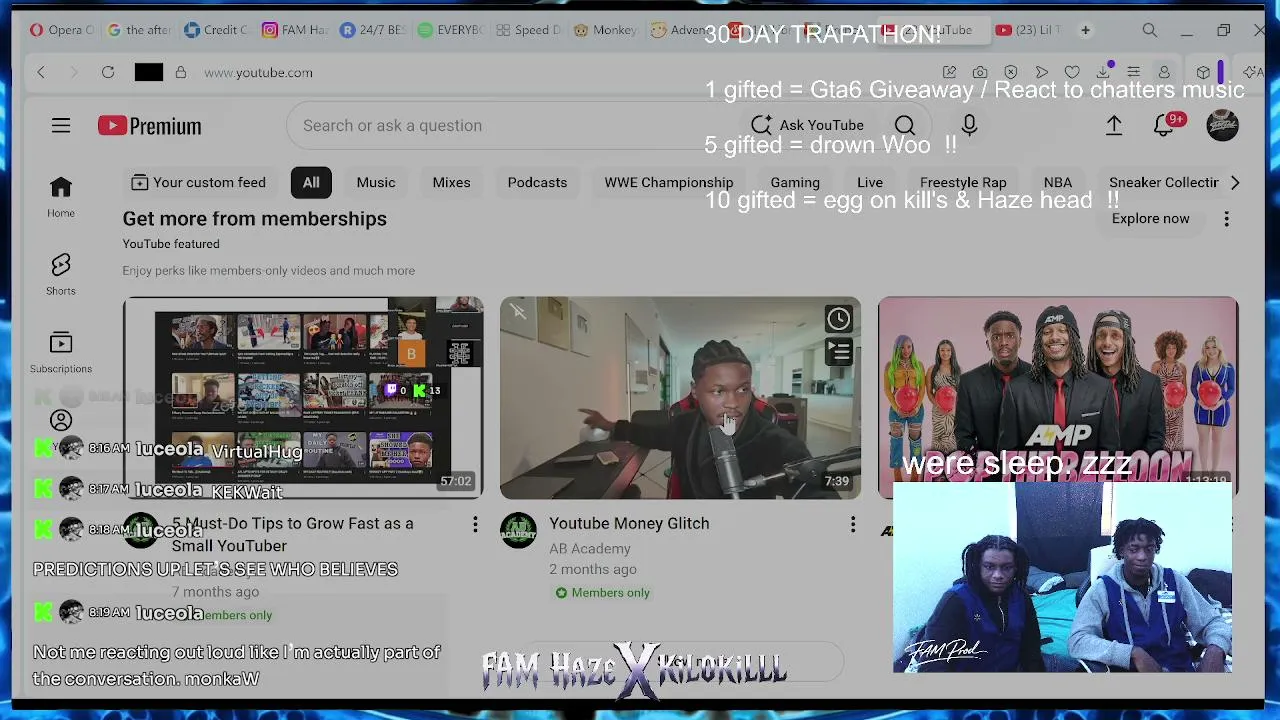Open 5 Must-Do Tips to Grow Fast title
1280x720 pixels.
(292, 535)
